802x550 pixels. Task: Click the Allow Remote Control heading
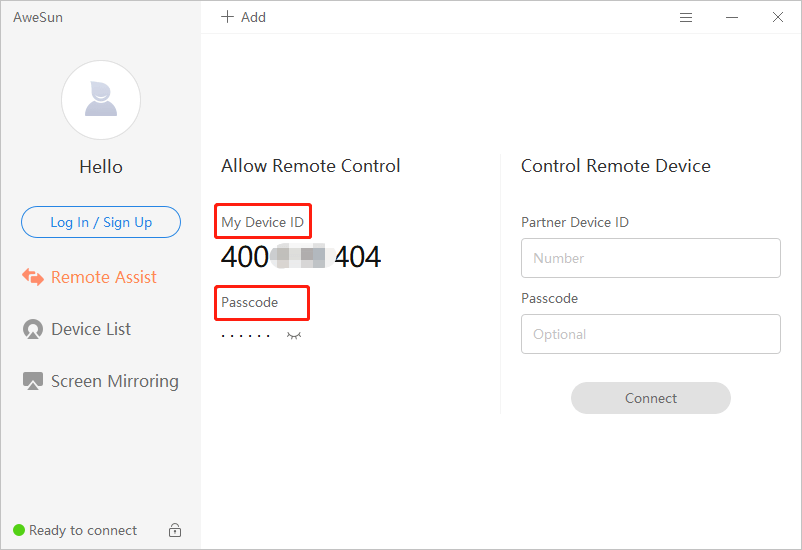(310, 166)
